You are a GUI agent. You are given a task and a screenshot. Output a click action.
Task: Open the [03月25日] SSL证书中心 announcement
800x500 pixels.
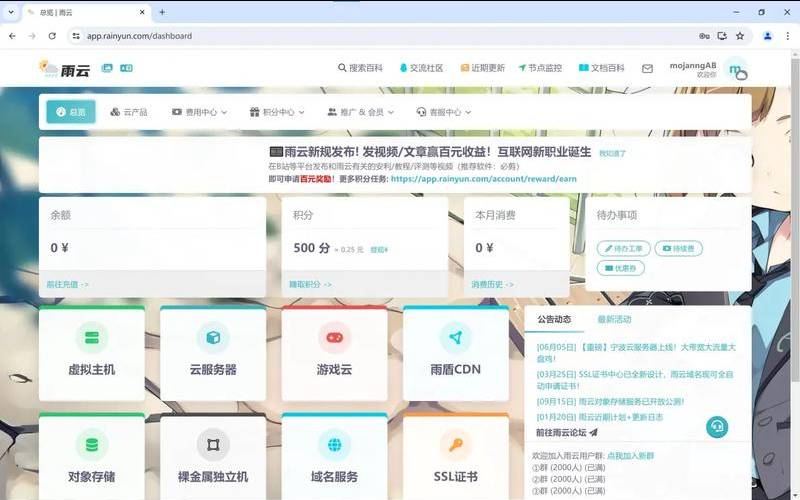[x=635, y=380]
